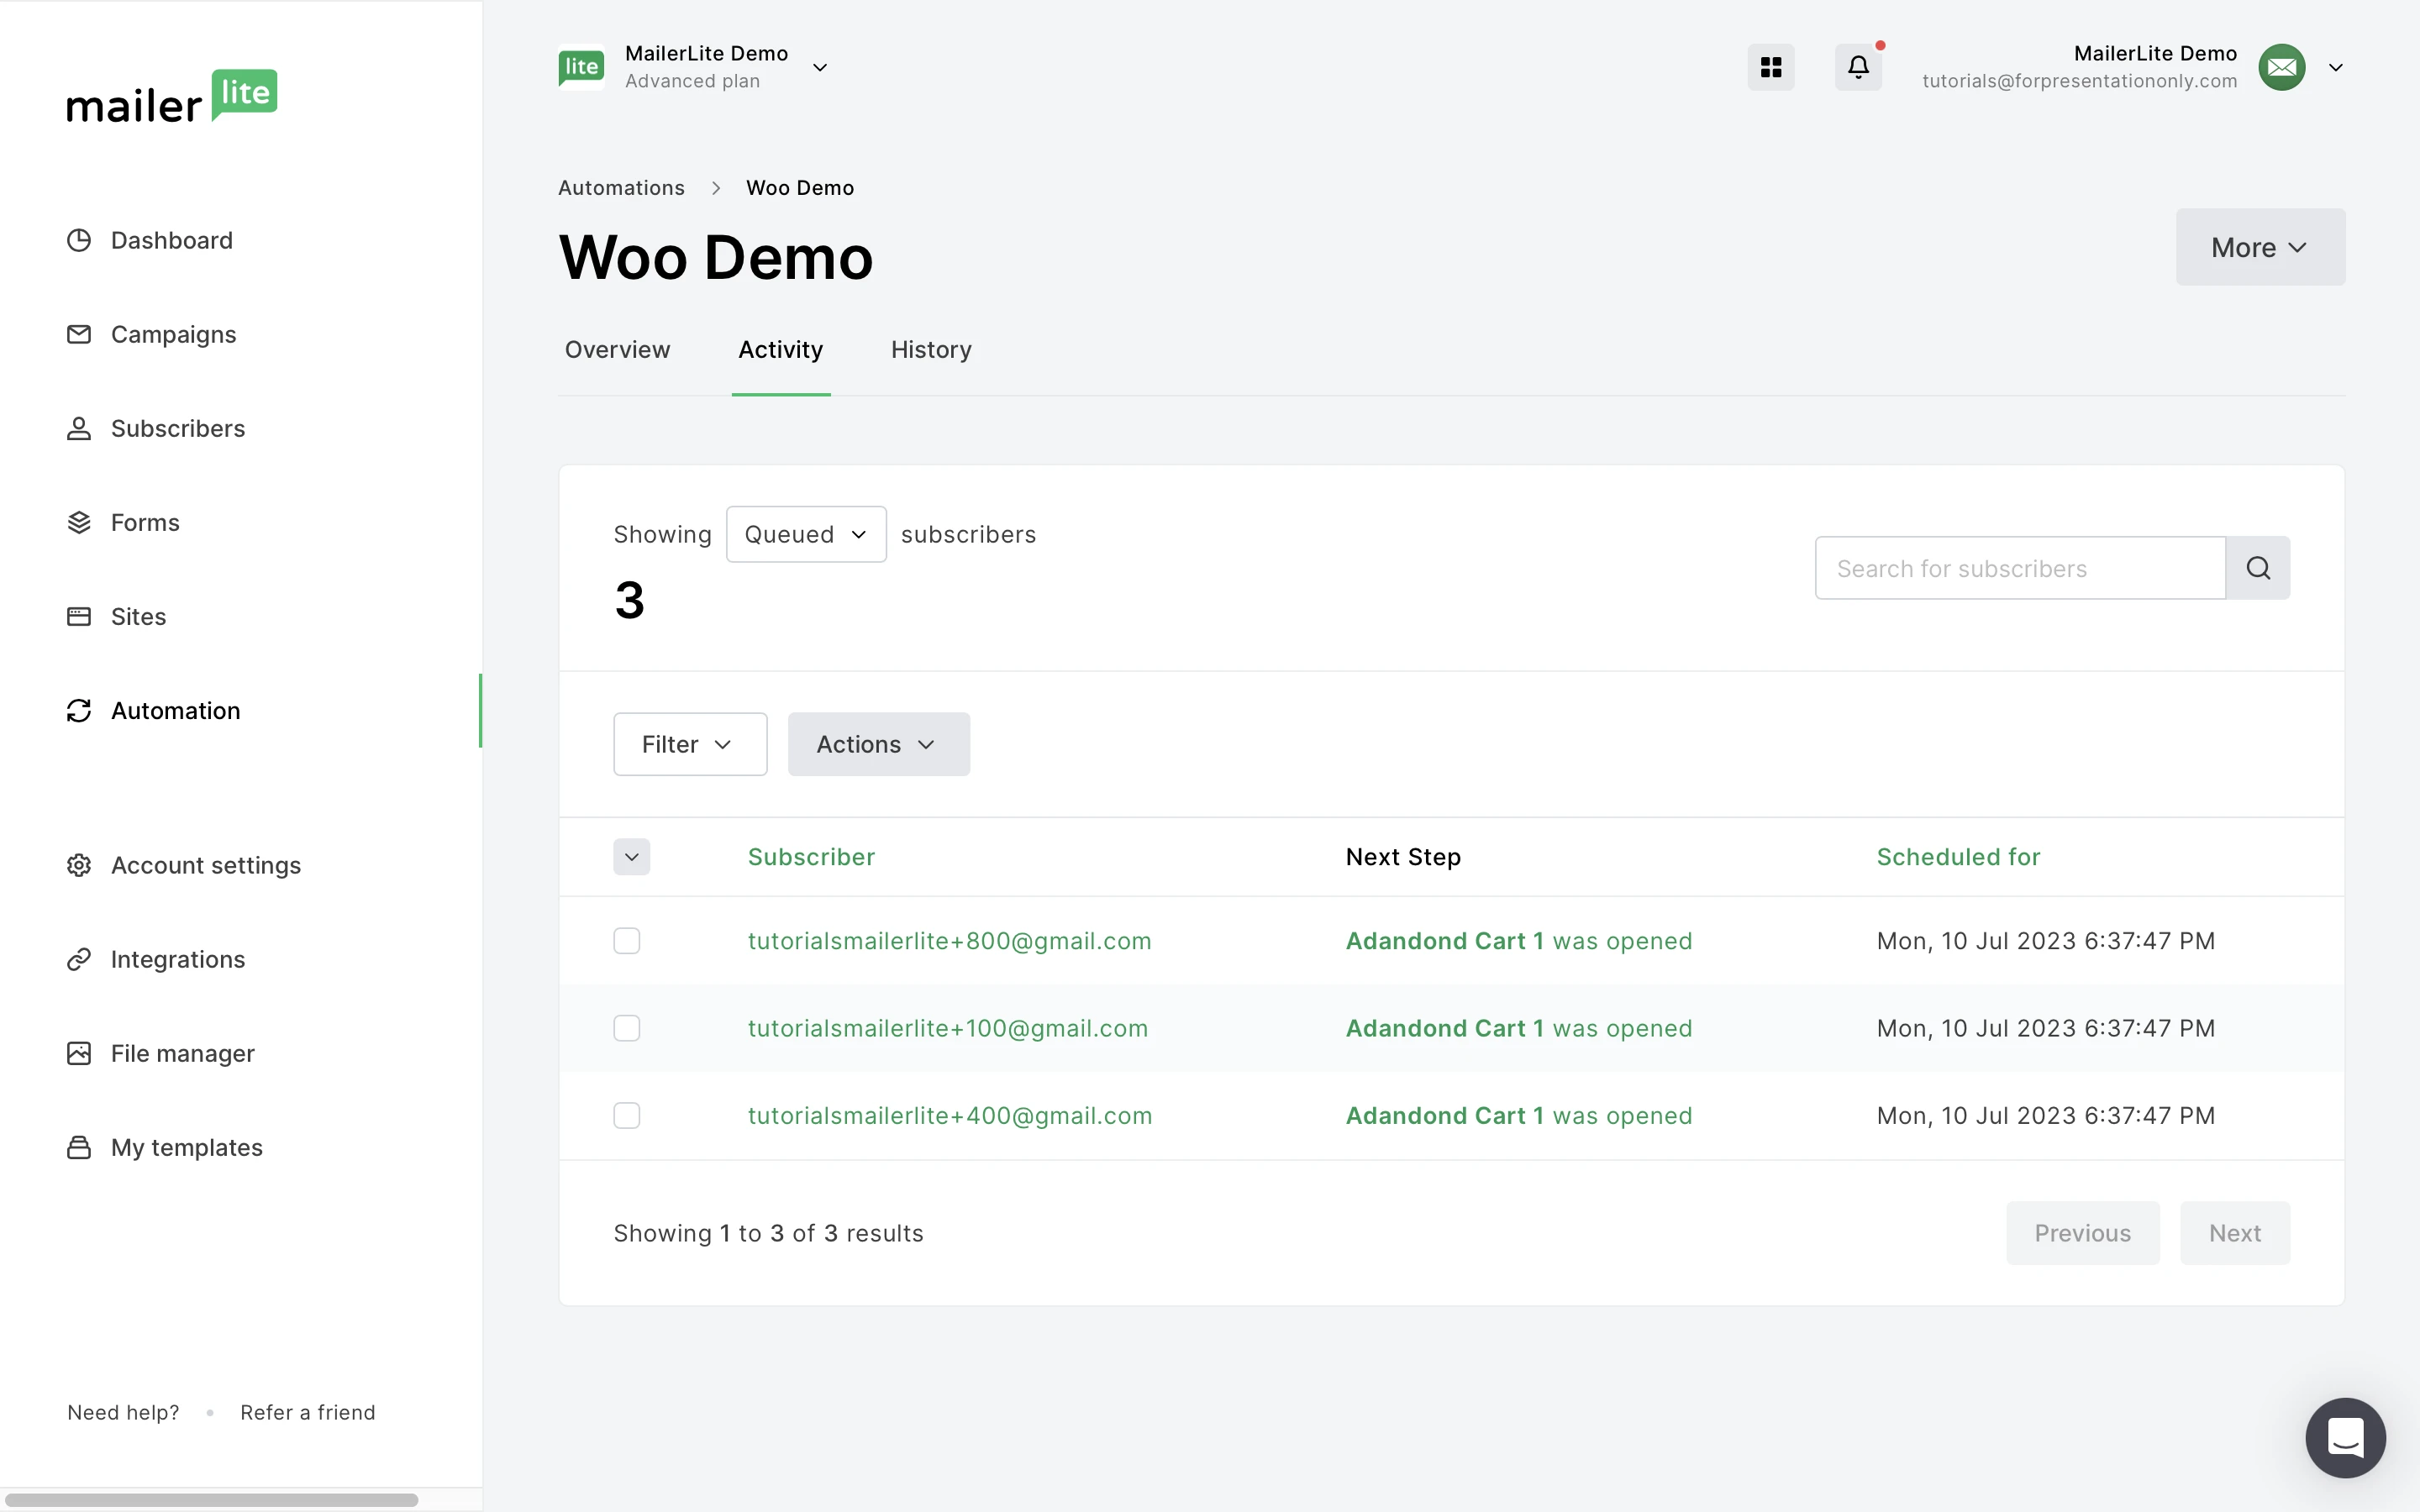Click the Forms stack icon
The height and width of the screenshot is (1512, 2420).
[x=79, y=522]
